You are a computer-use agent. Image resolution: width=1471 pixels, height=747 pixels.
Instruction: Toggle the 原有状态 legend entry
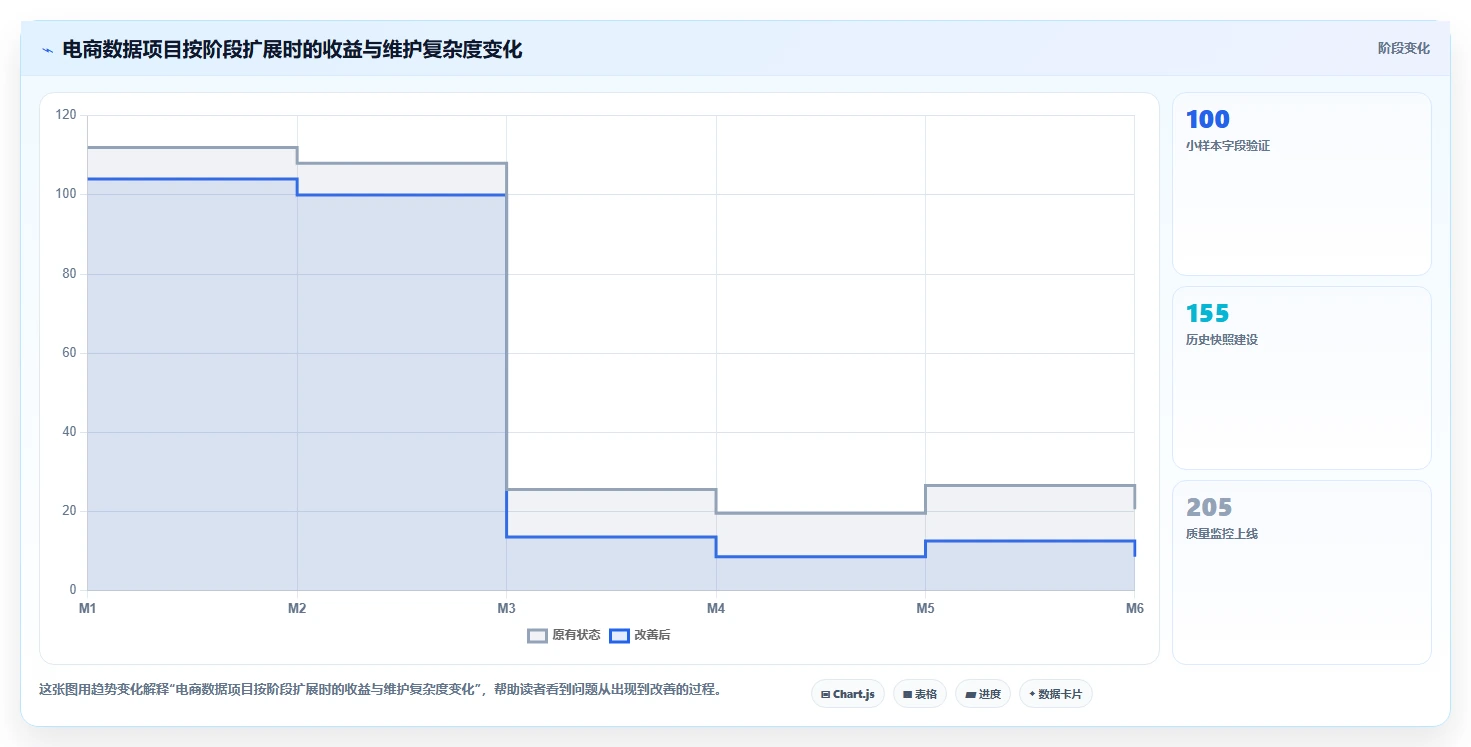[564, 635]
